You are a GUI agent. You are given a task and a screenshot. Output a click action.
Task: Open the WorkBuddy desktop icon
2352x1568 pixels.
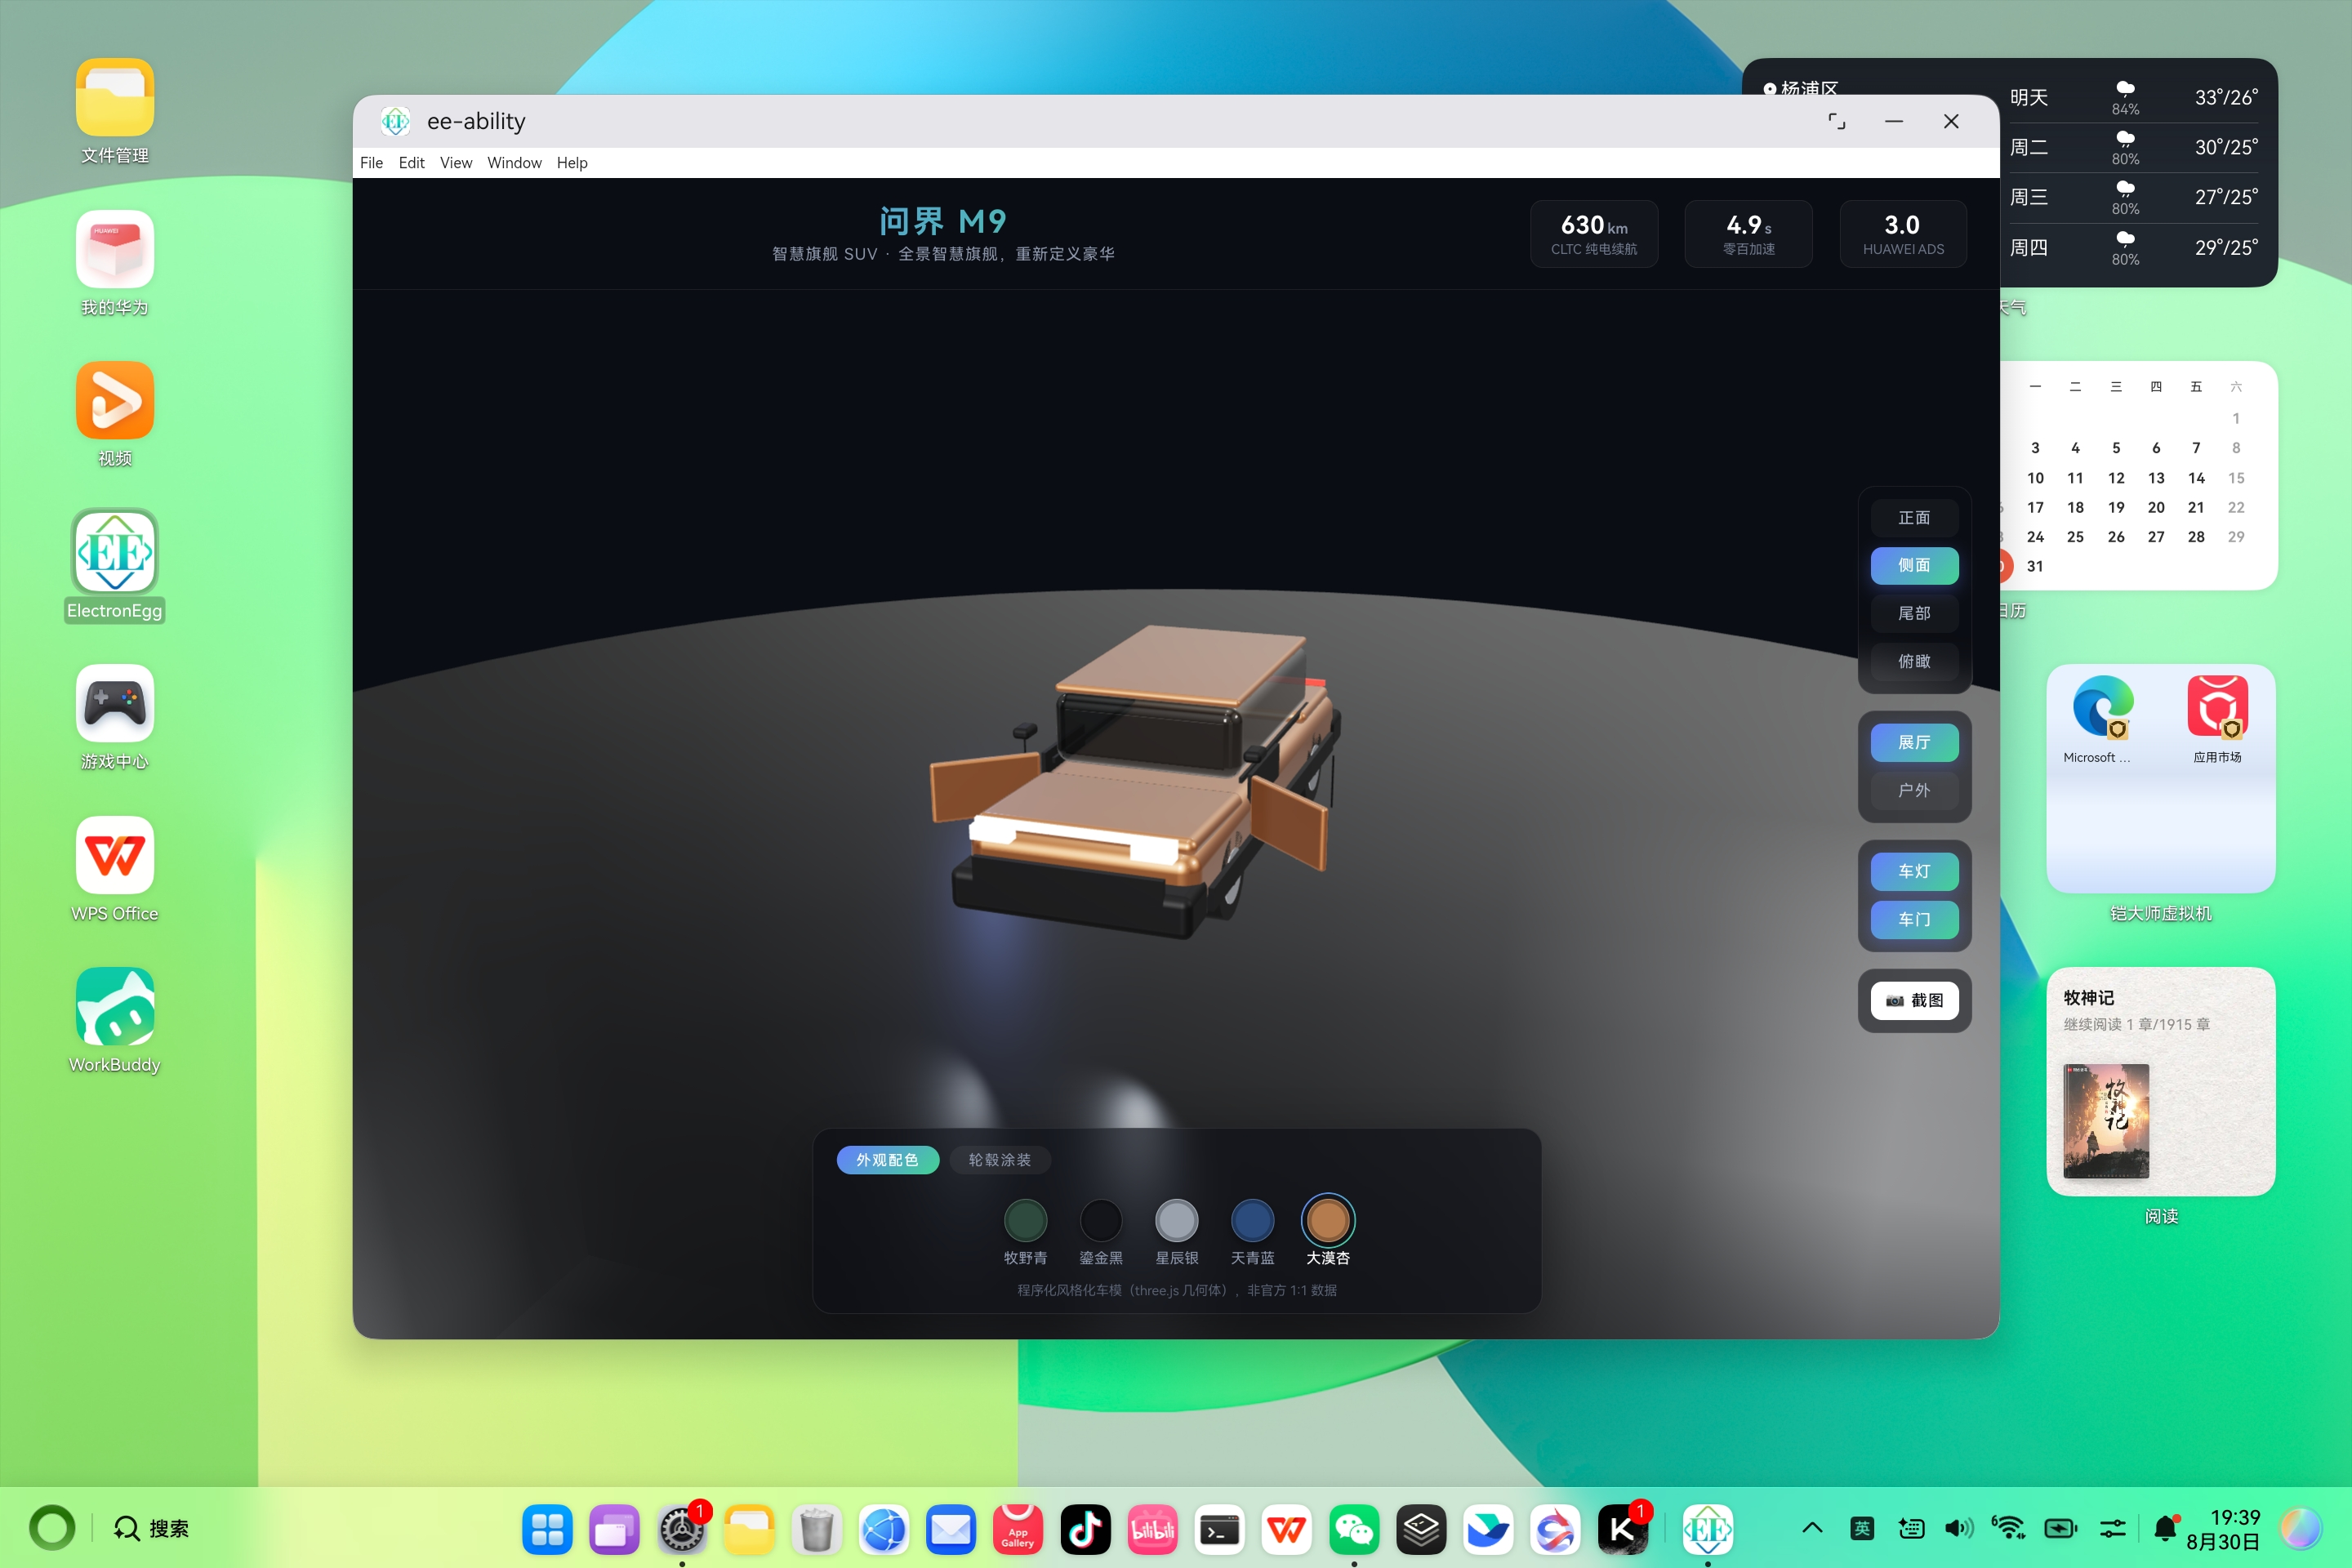[115, 1006]
